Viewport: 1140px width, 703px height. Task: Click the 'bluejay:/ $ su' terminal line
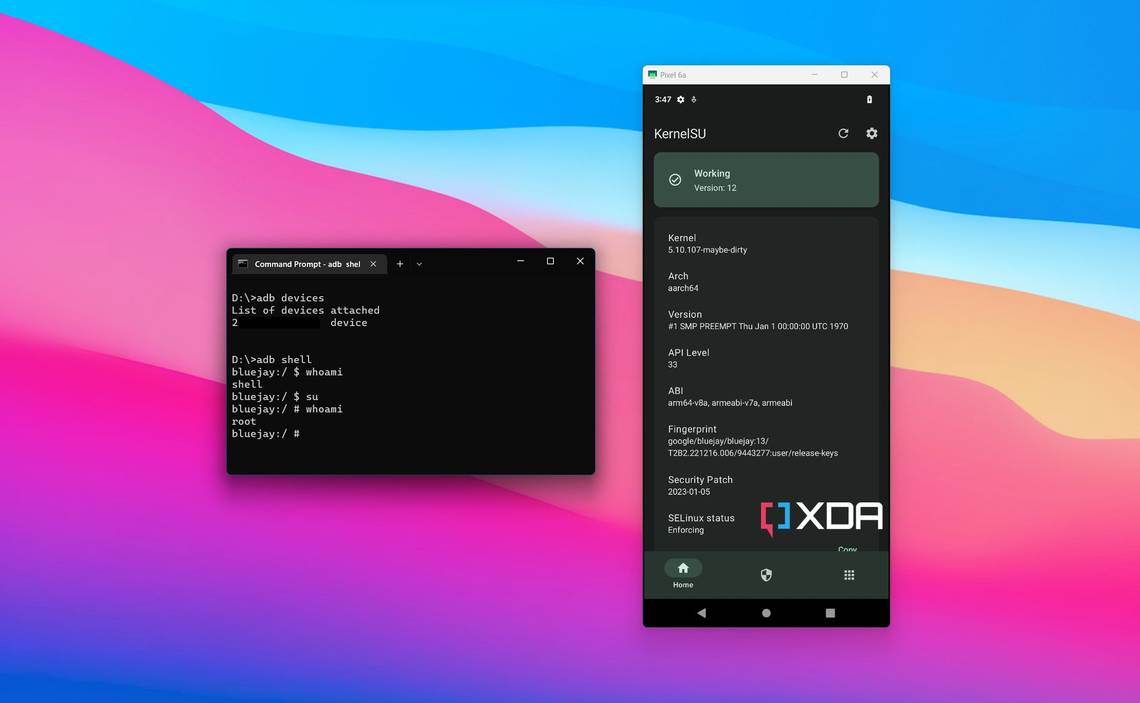275,397
